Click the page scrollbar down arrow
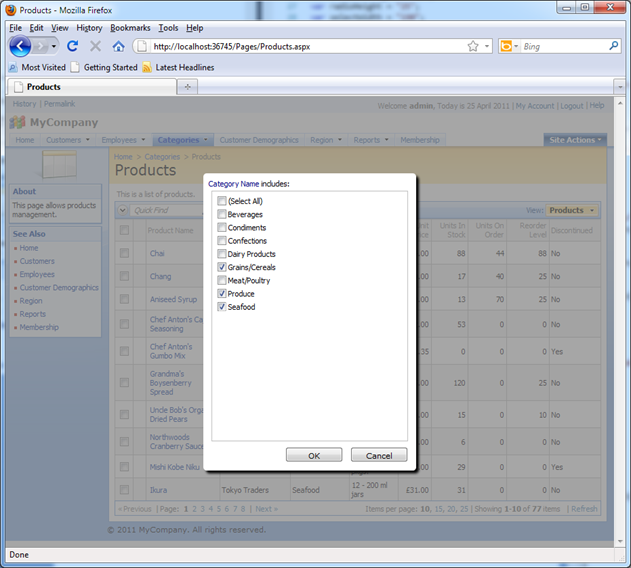Screen dimensions: 631x568 click(x=620, y=541)
